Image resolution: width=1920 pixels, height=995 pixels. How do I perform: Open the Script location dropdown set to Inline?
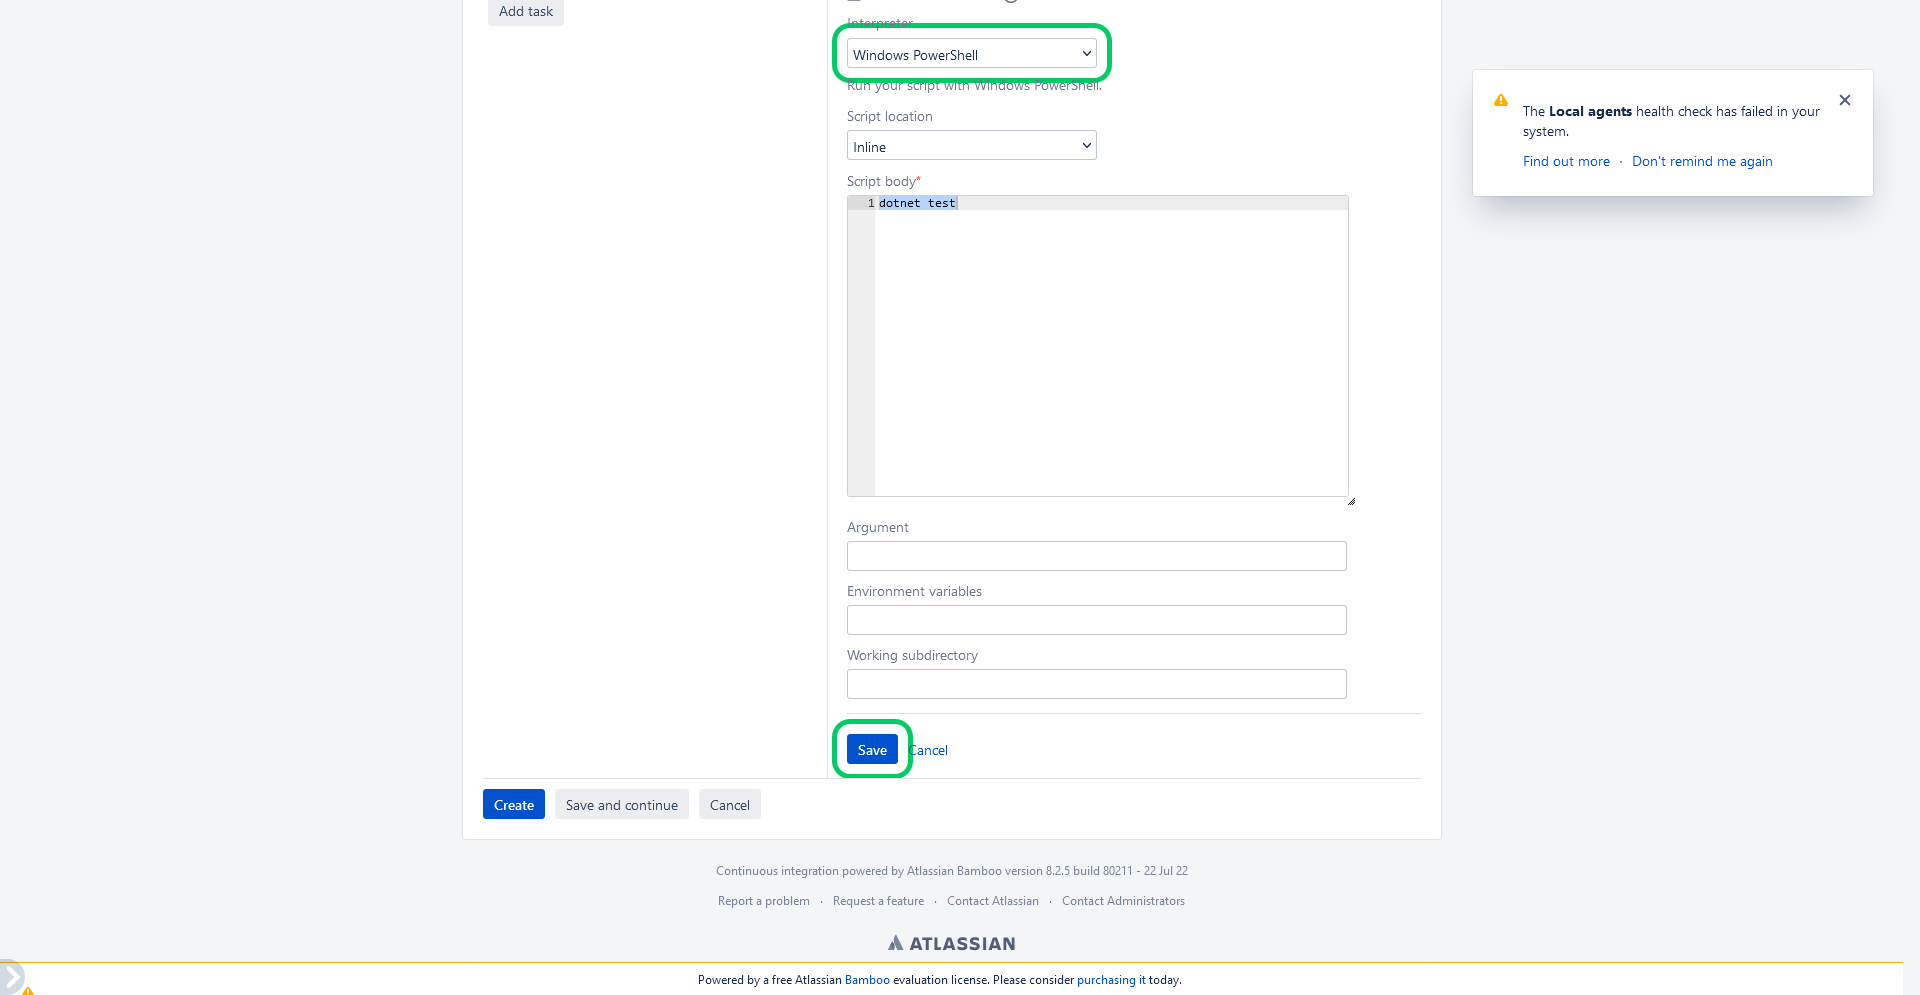pyautogui.click(x=971, y=146)
